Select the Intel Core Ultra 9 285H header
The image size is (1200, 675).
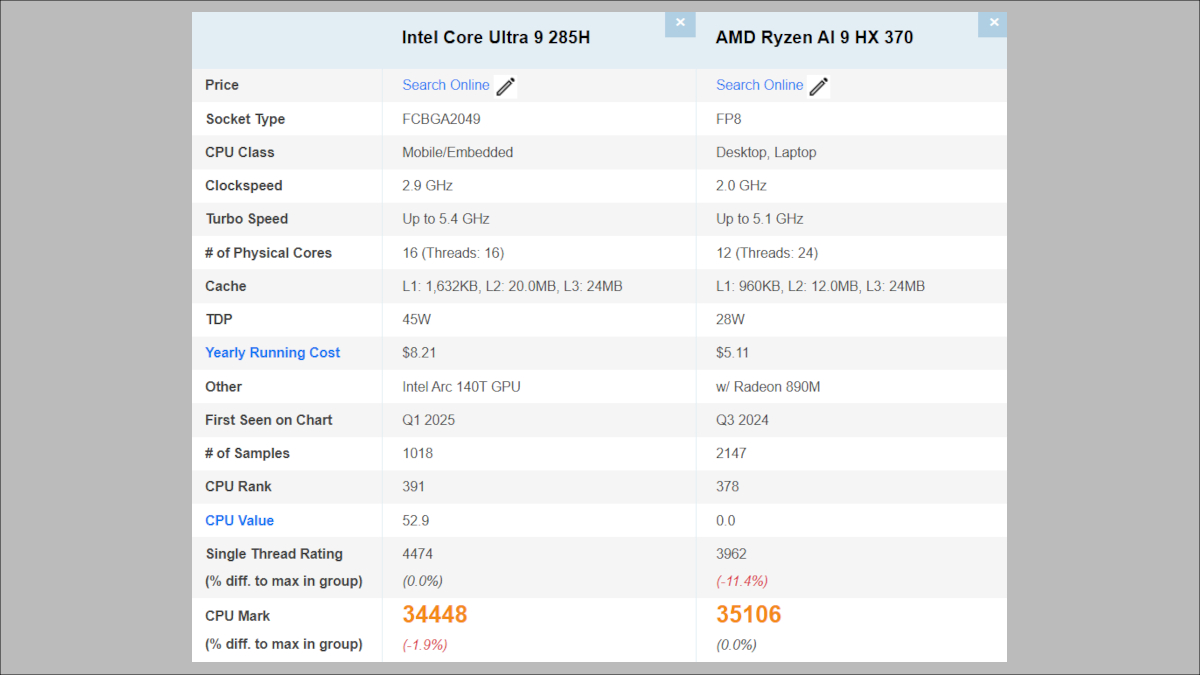[x=496, y=37]
